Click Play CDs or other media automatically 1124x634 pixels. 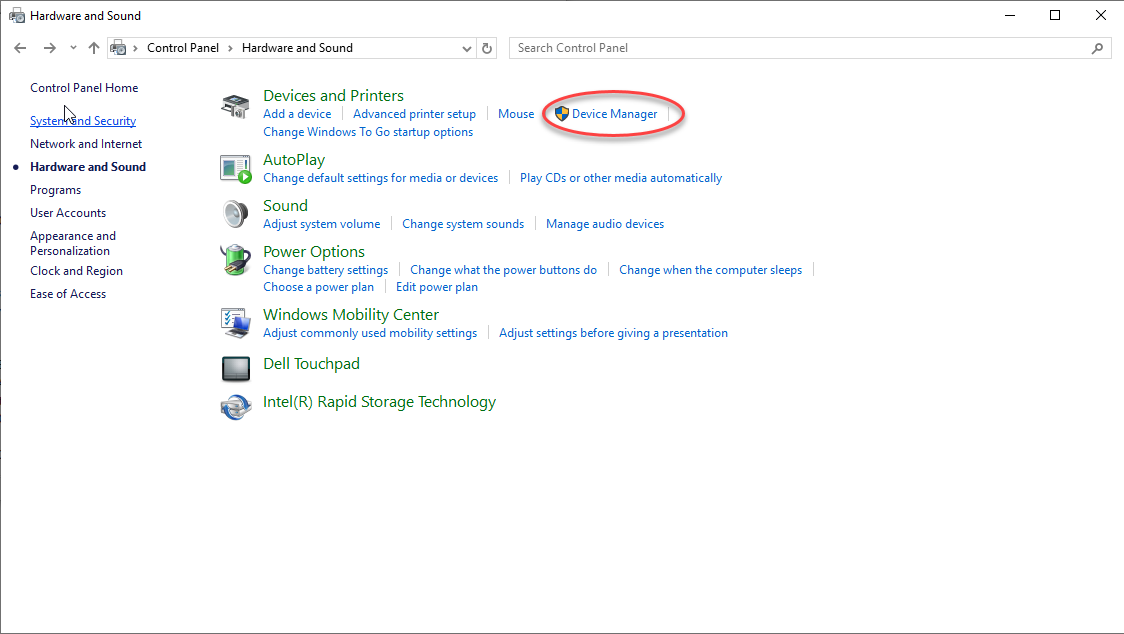pos(621,178)
